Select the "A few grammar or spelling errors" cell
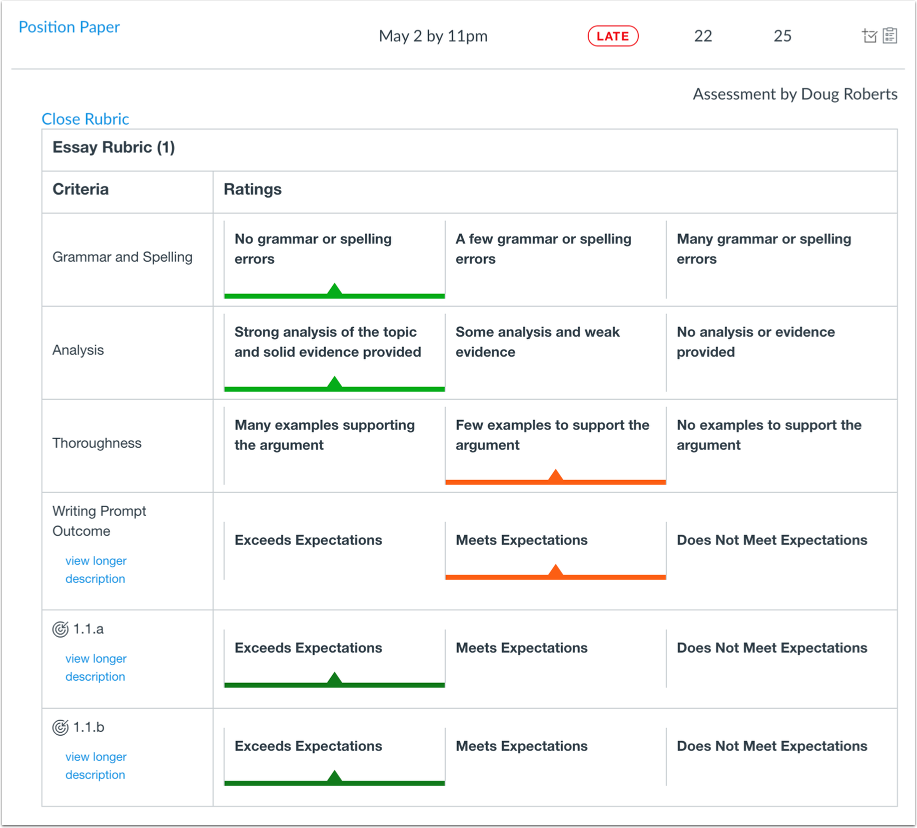The image size is (917, 828). 556,250
